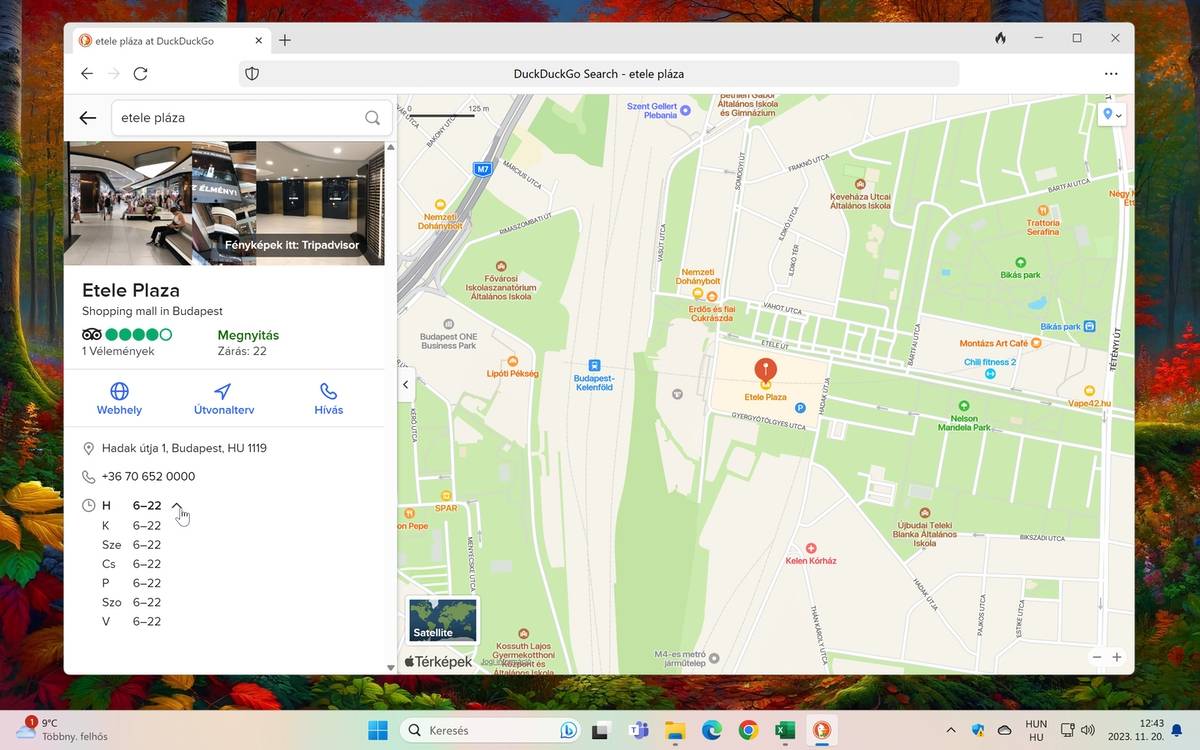Click the taskbar Keresés search box
This screenshot has height=750, width=1200.
click(x=488, y=730)
